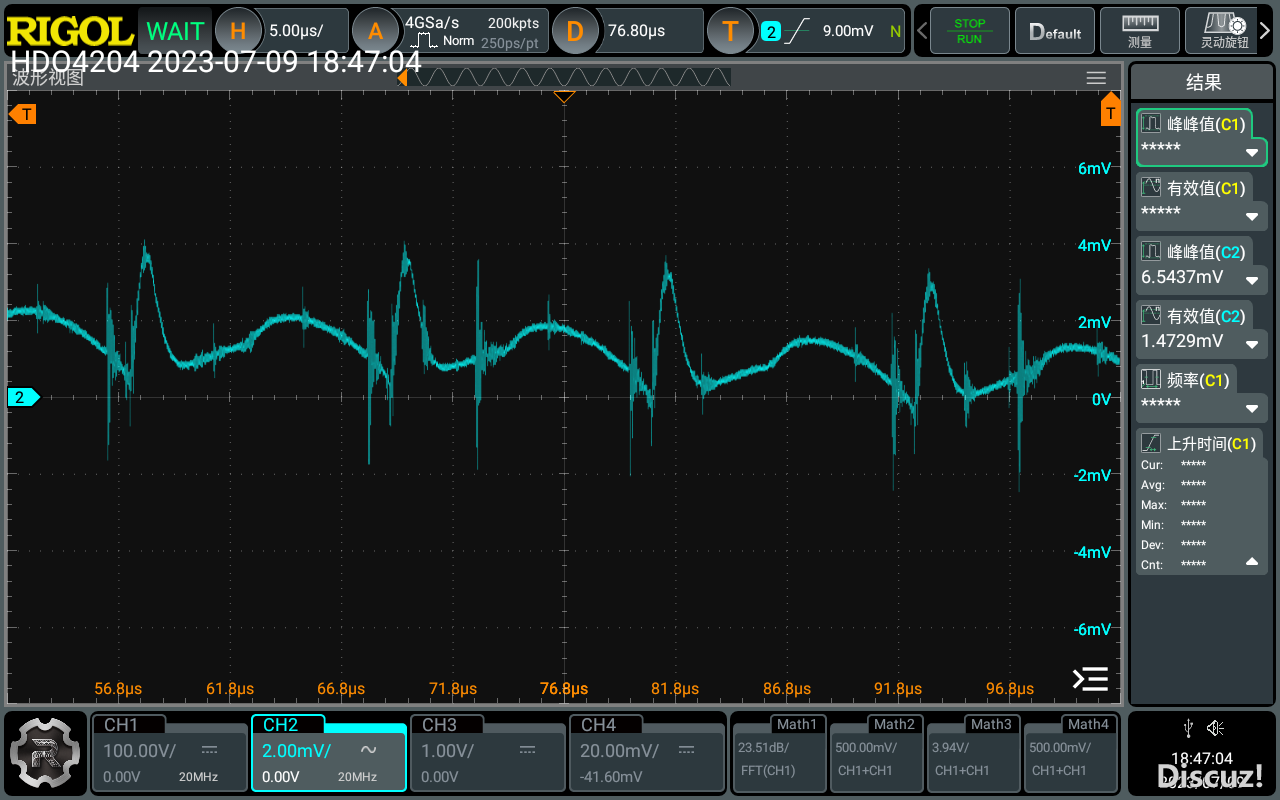Image resolution: width=1280 pixels, height=800 pixels.
Task: Collapse the rise time C1 statistics
Action: [1252, 562]
